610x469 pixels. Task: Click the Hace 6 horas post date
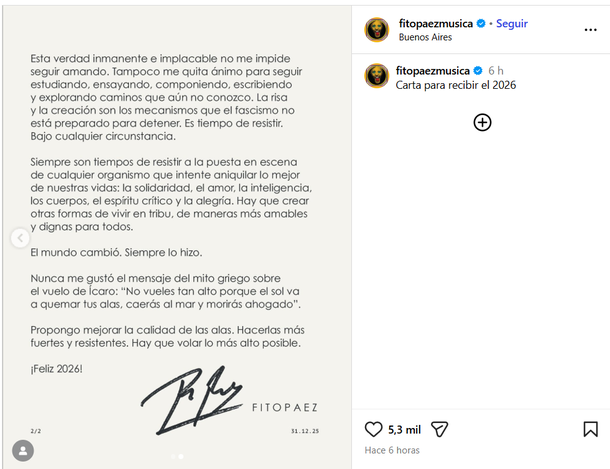tap(392, 450)
